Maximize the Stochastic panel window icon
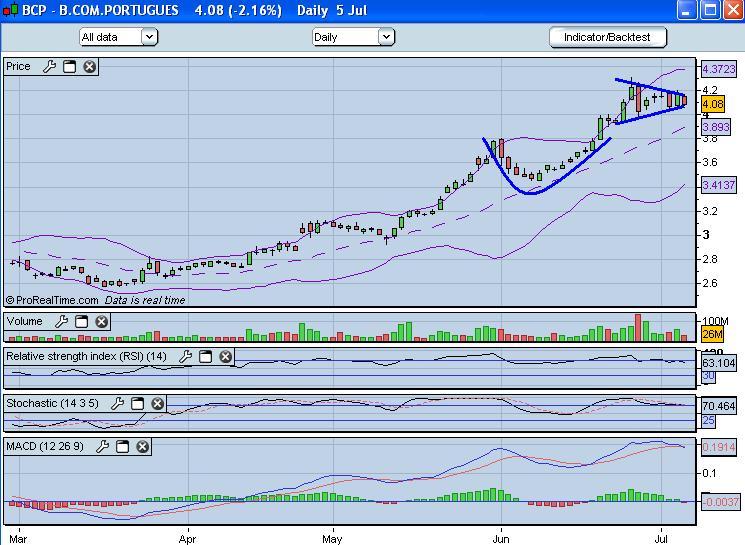The width and height of the screenshot is (745, 545). pyautogui.click(x=137, y=403)
